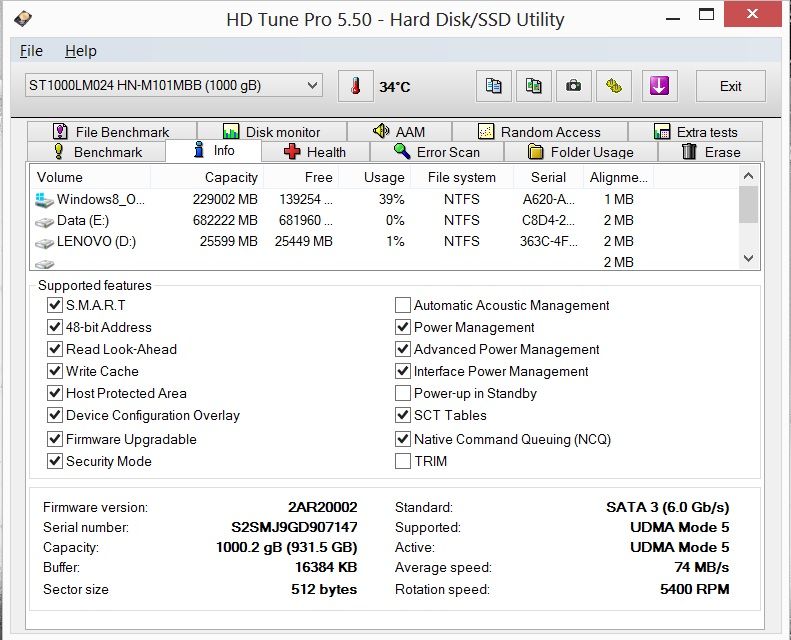Click the LENOVO (D:) drive icon
791x640 pixels.
(44, 243)
